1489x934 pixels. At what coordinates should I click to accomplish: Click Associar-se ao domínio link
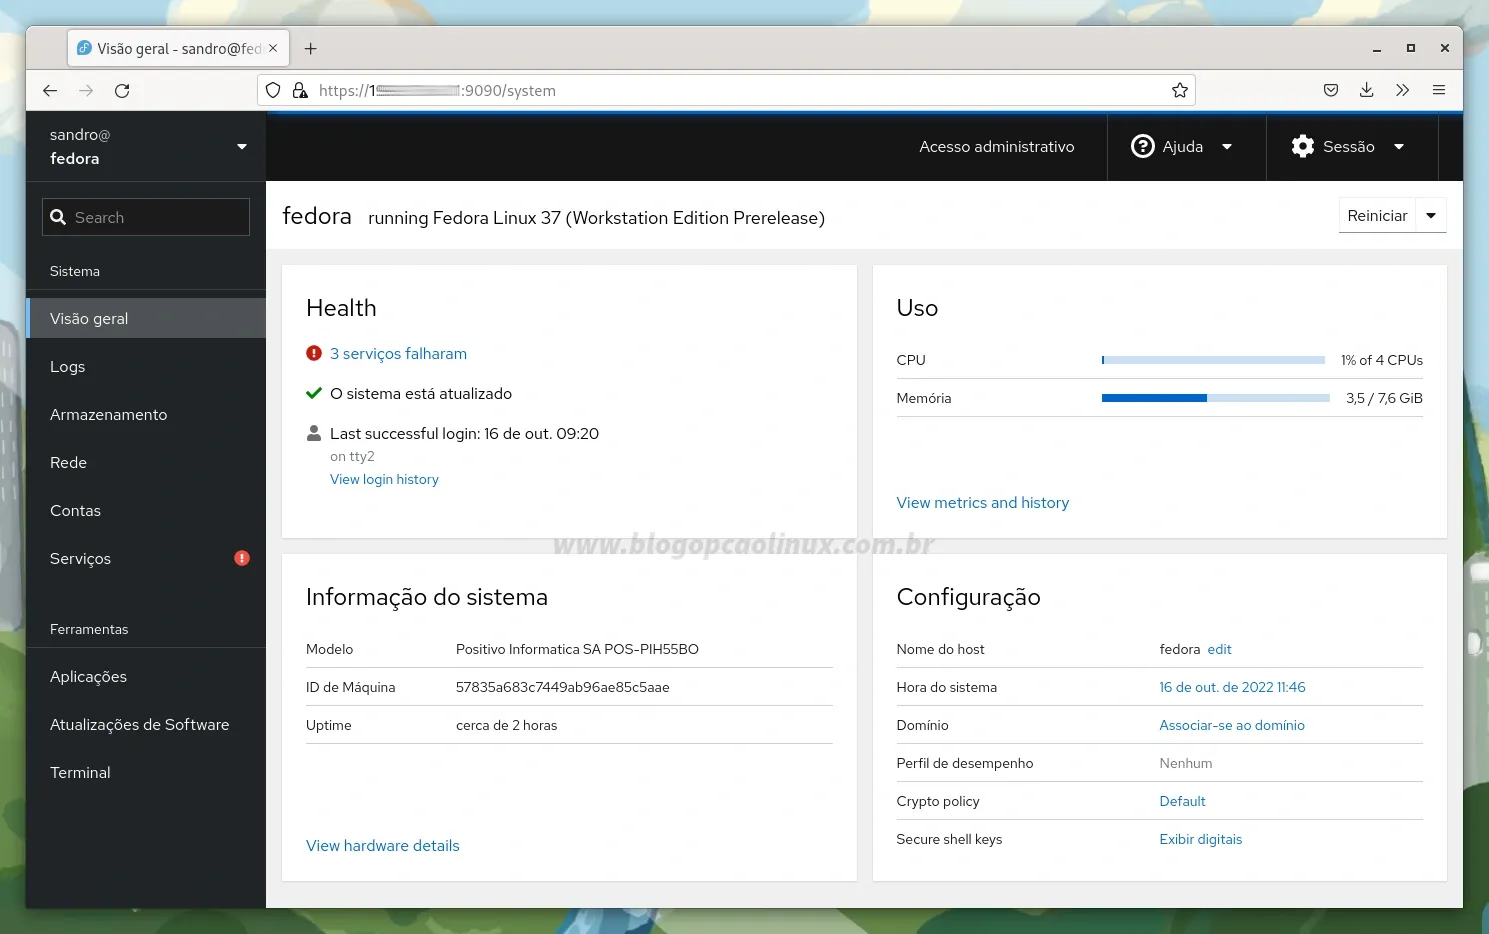point(1232,725)
